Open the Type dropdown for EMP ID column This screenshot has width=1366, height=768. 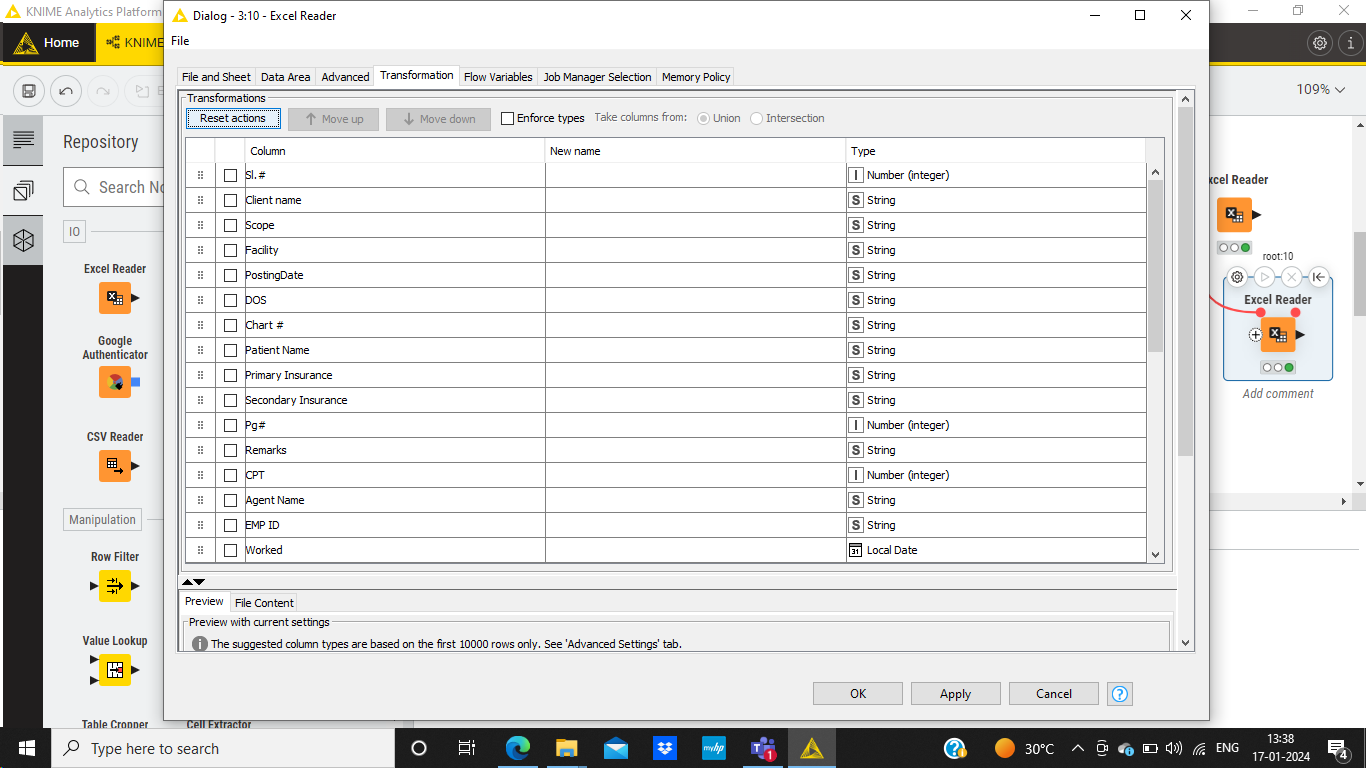(x=996, y=525)
